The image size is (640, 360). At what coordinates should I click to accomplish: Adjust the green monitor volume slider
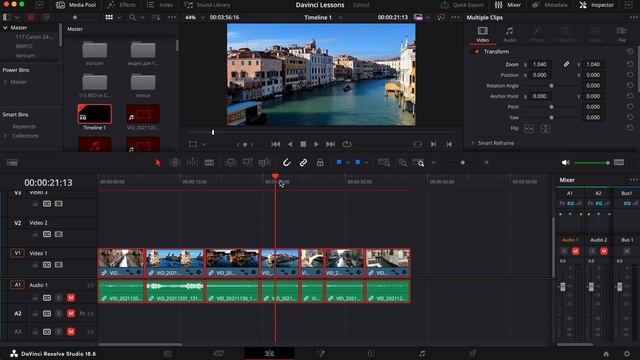pos(592,162)
